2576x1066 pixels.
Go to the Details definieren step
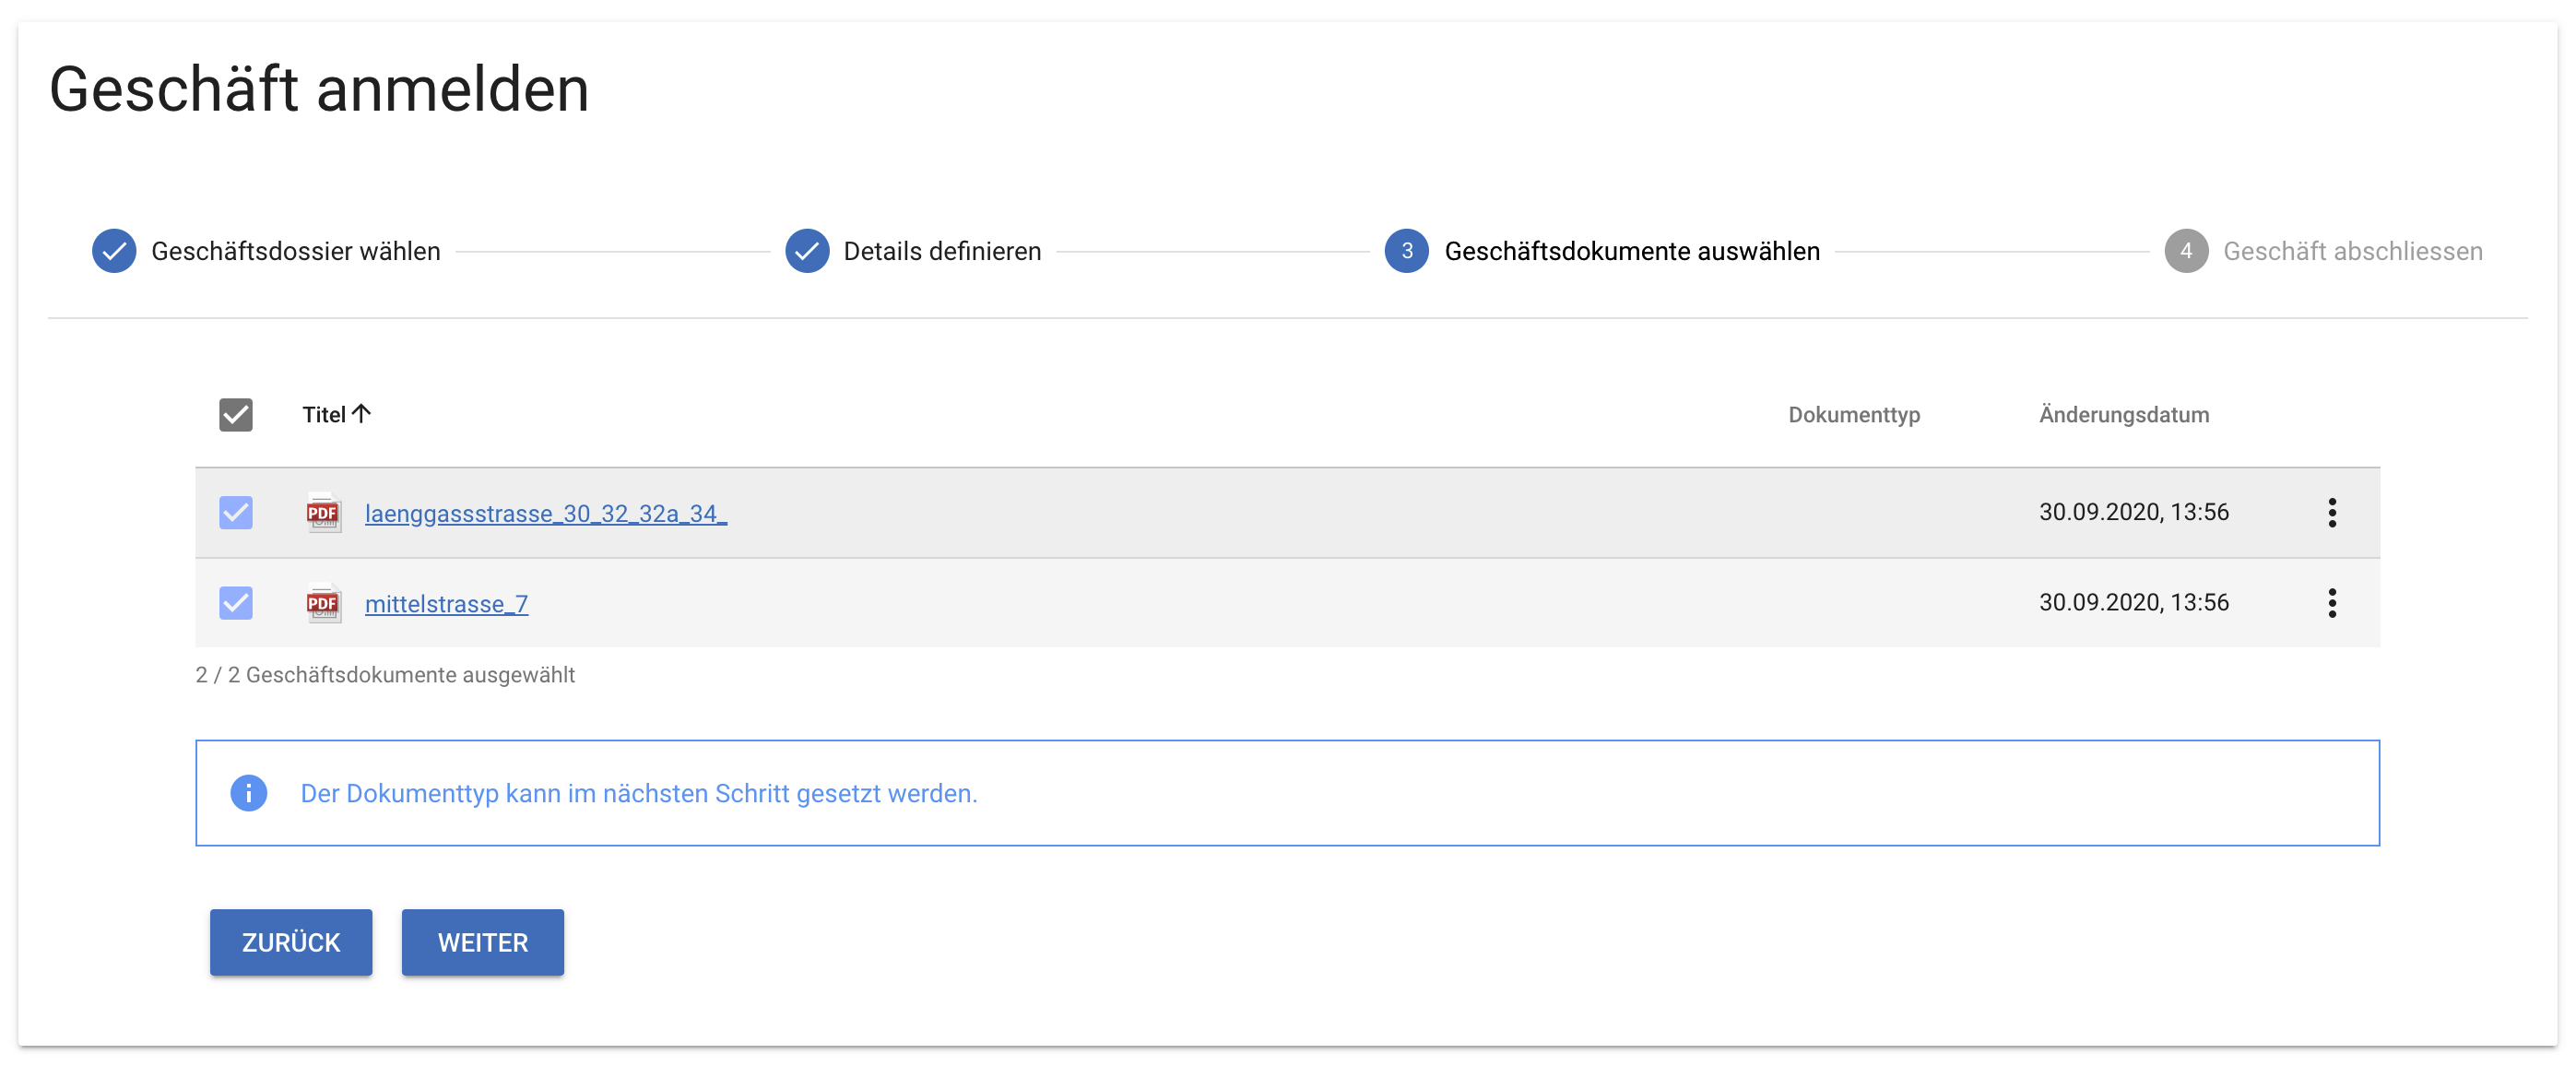click(942, 251)
